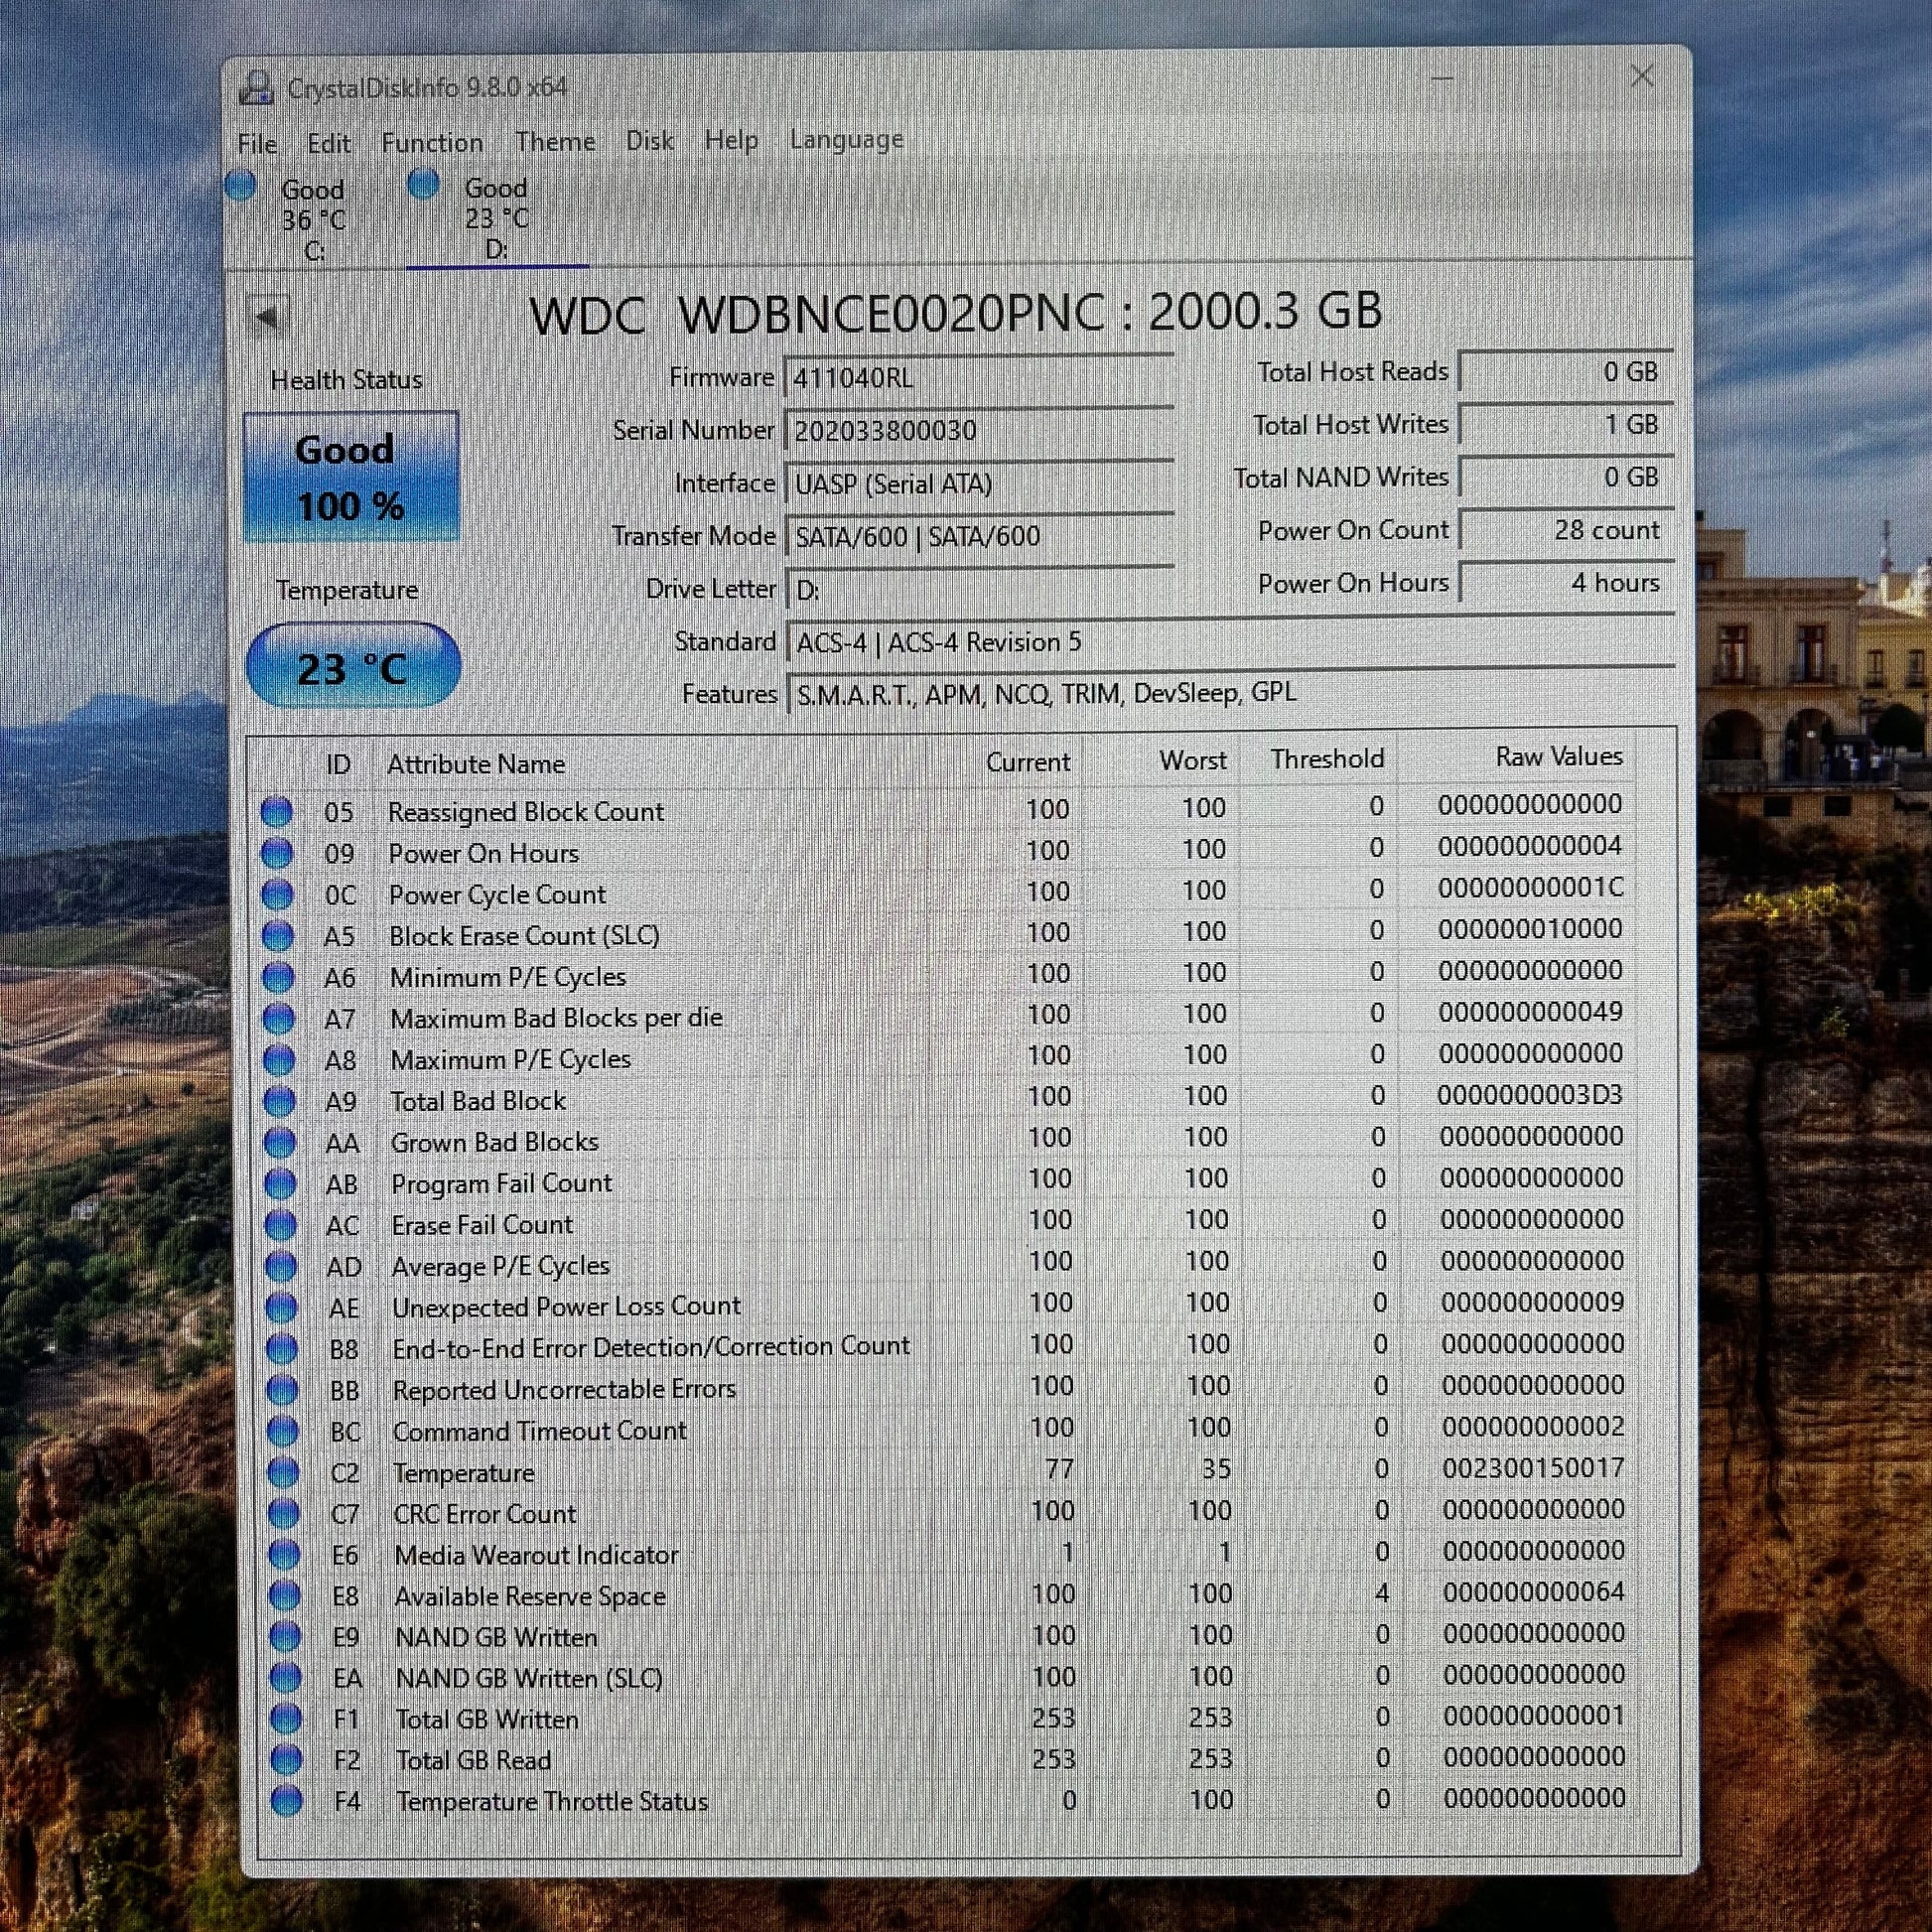Click the status icon for Power Cycle Count
Image resolution: width=1932 pixels, height=1932 pixels.
pos(277,894)
